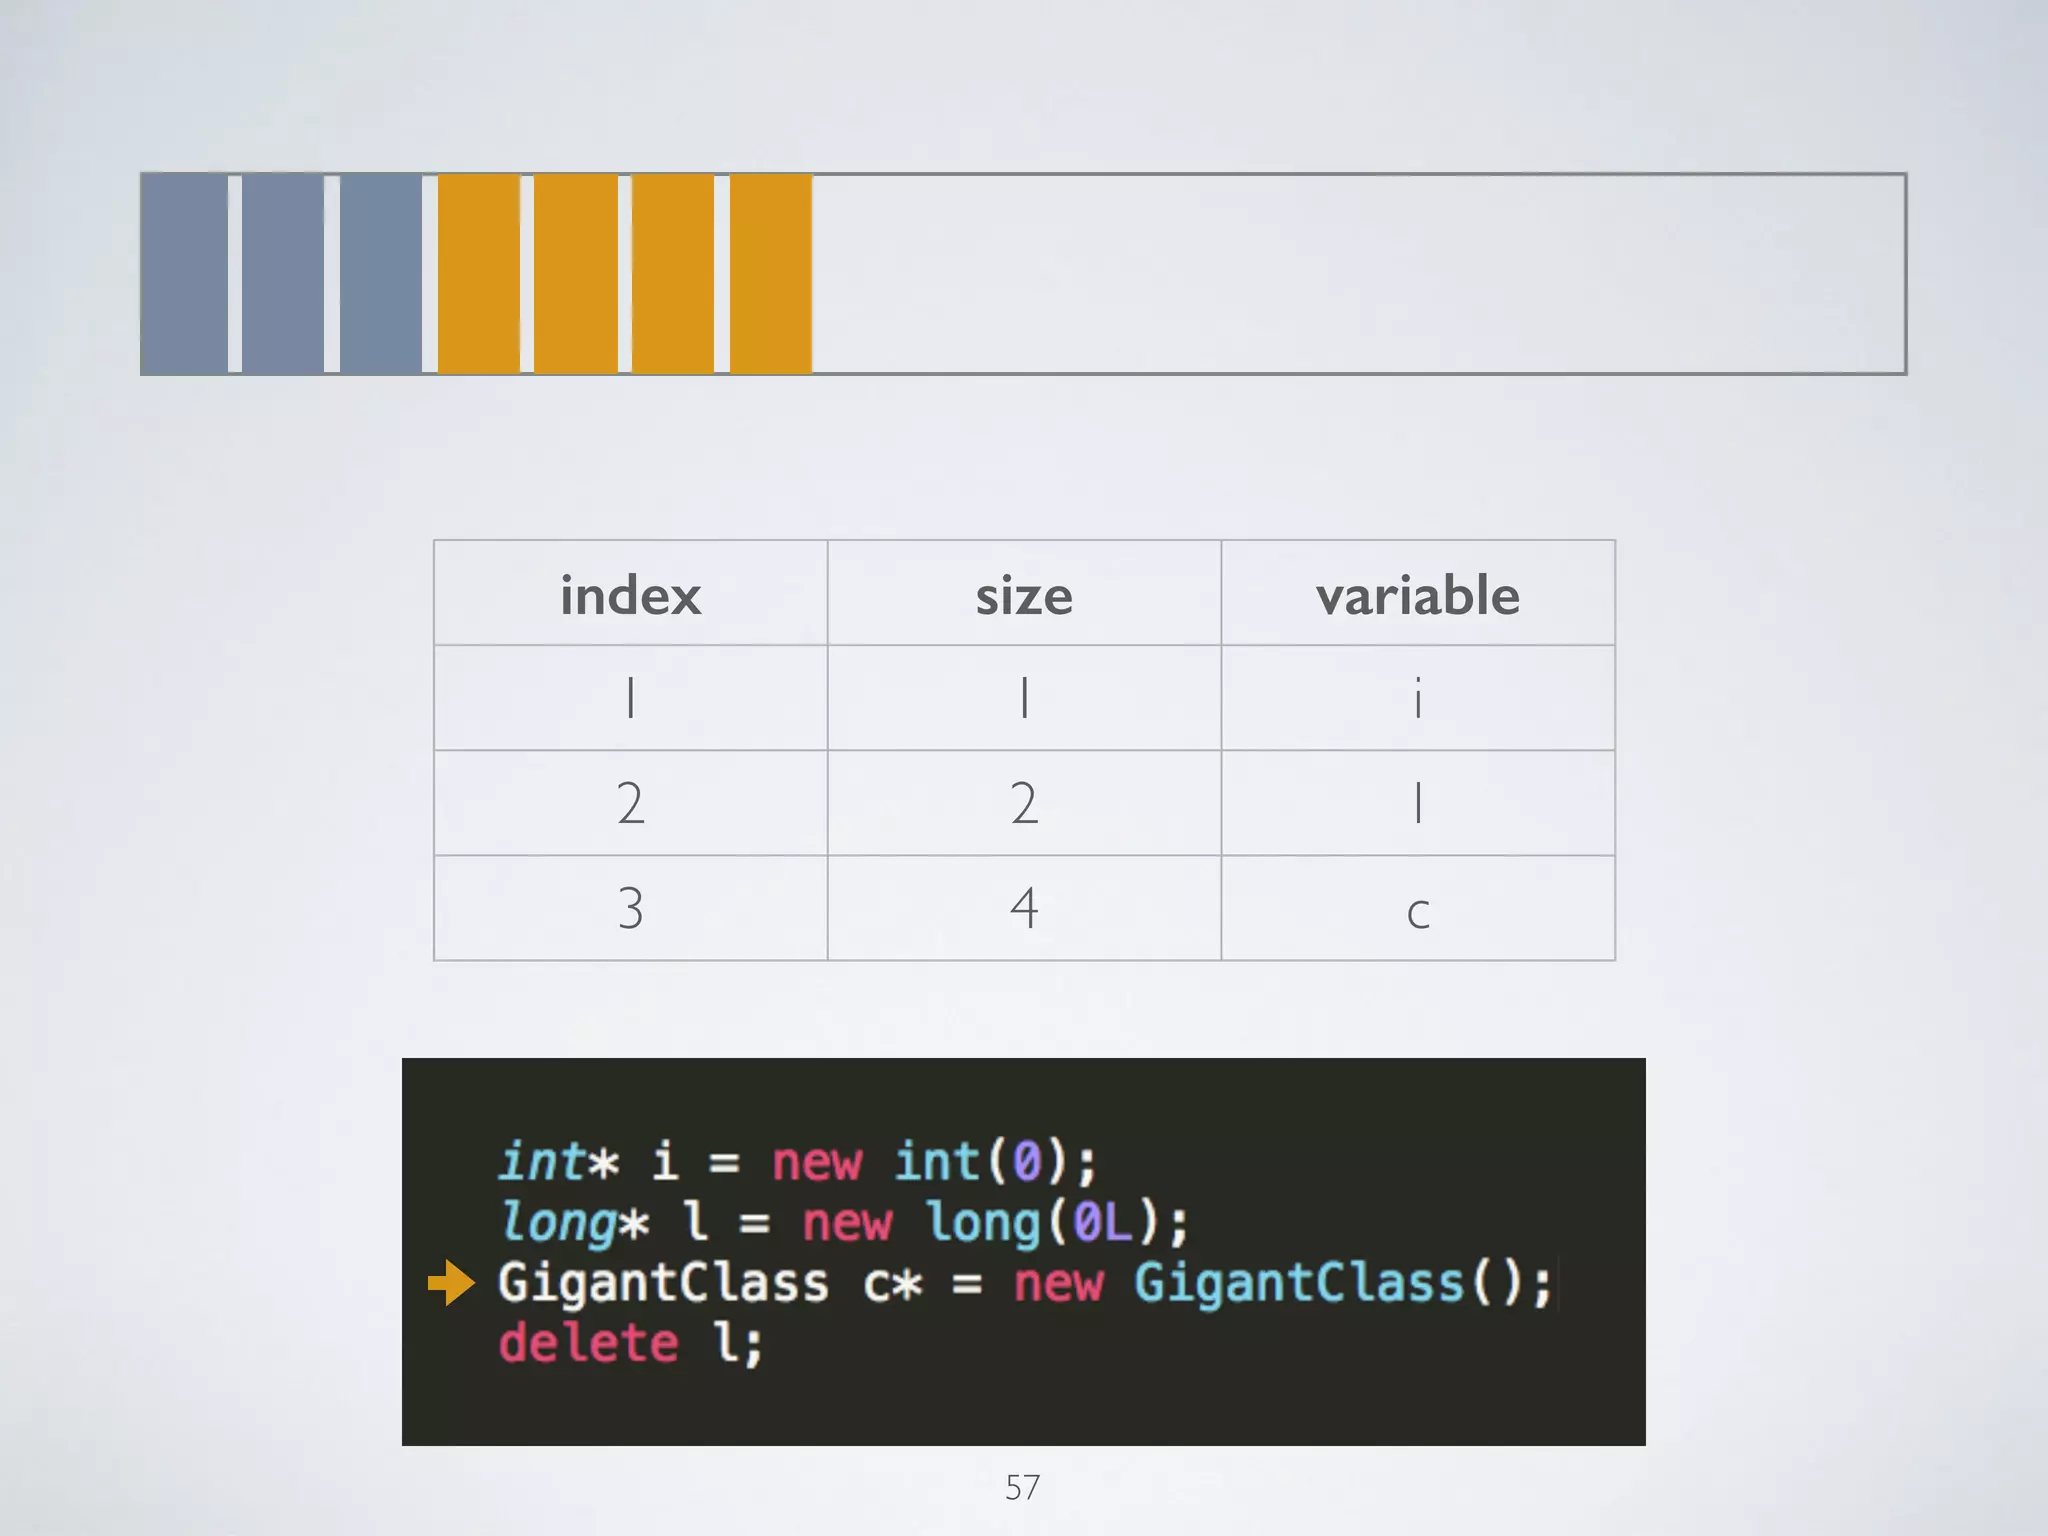This screenshot has width=2048, height=1536.
Task: Click the slide page number 57
Action: [1022, 1487]
